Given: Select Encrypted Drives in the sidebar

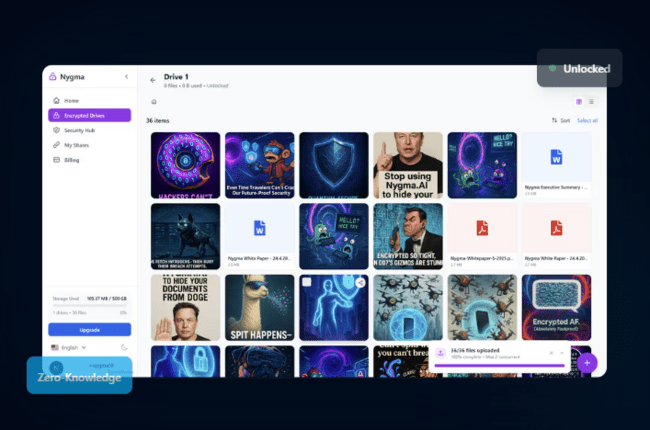Looking at the screenshot, I should [x=89, y=116].
